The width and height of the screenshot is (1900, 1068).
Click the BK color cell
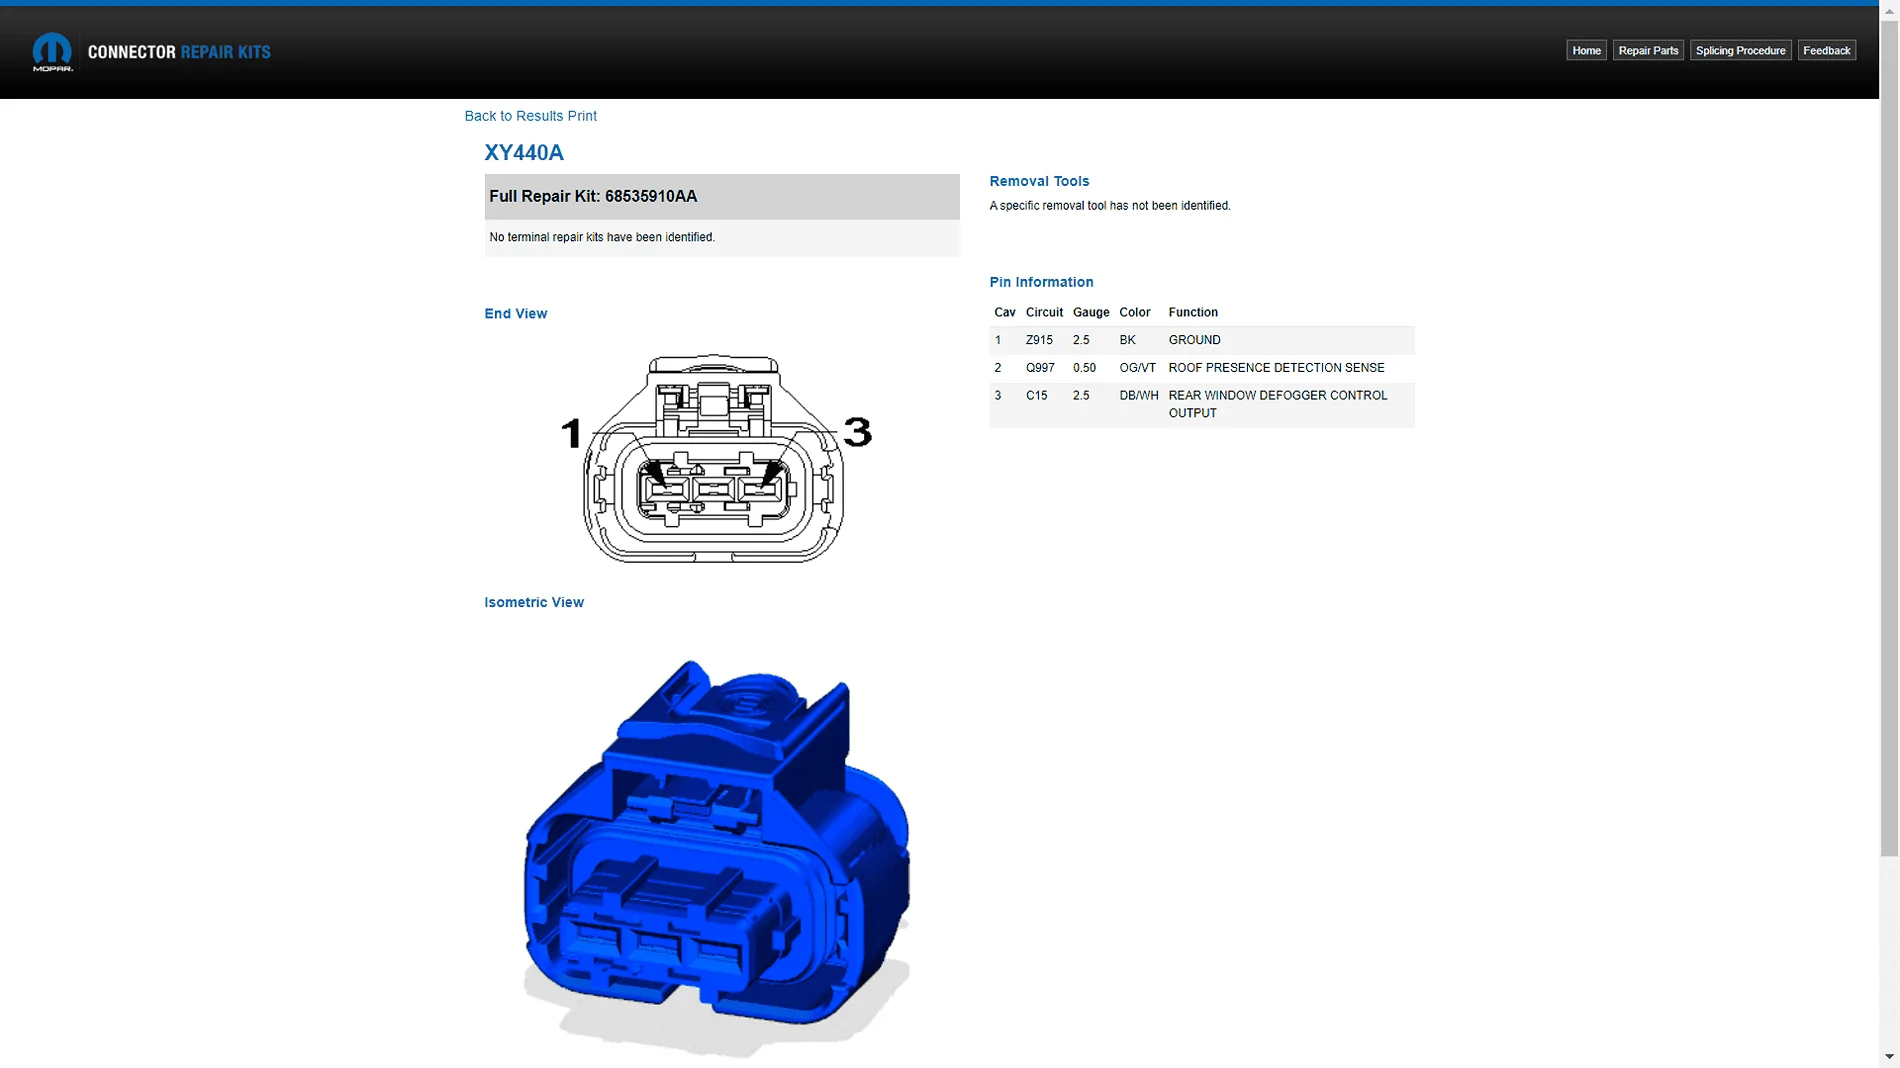pyautogui.click(x=1128, y=341)
